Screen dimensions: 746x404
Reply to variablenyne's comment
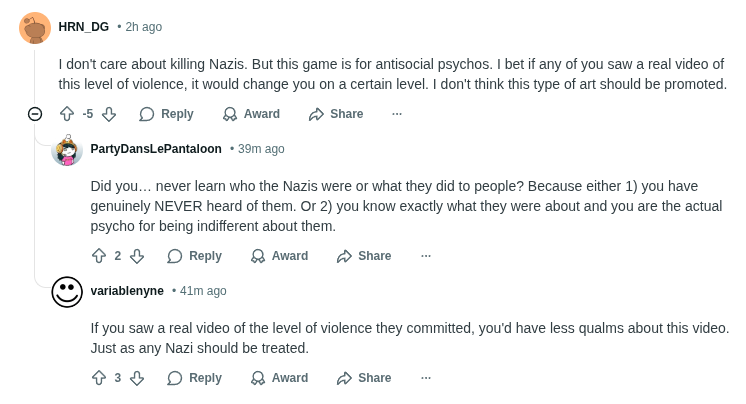(x=194, y=378)
